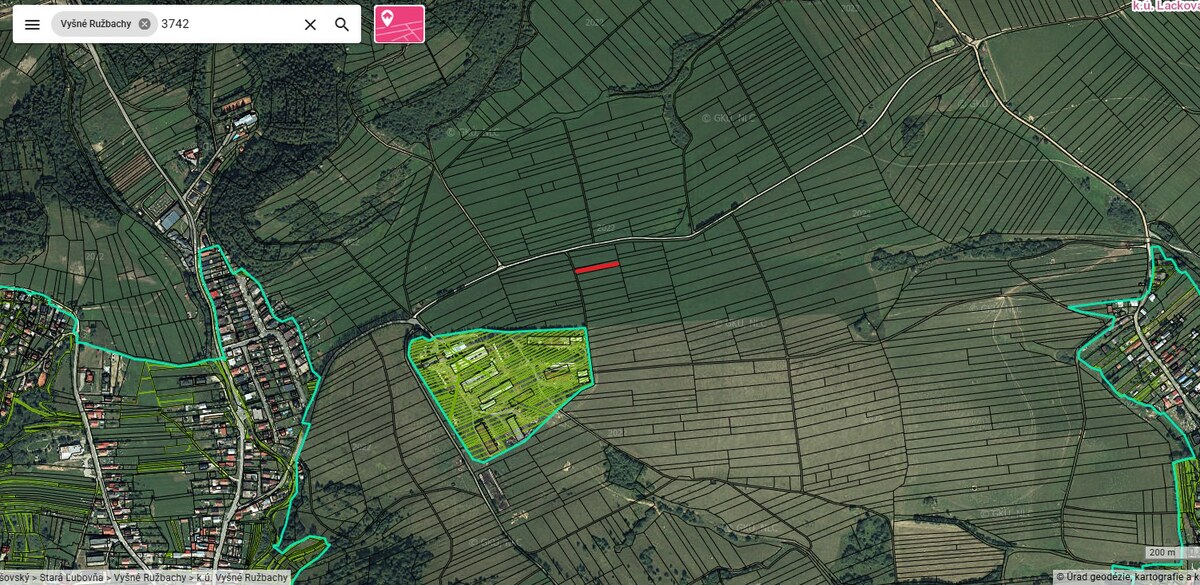Clear the search field with the X
Viewport: 1200px width, 585px height.
310,24
